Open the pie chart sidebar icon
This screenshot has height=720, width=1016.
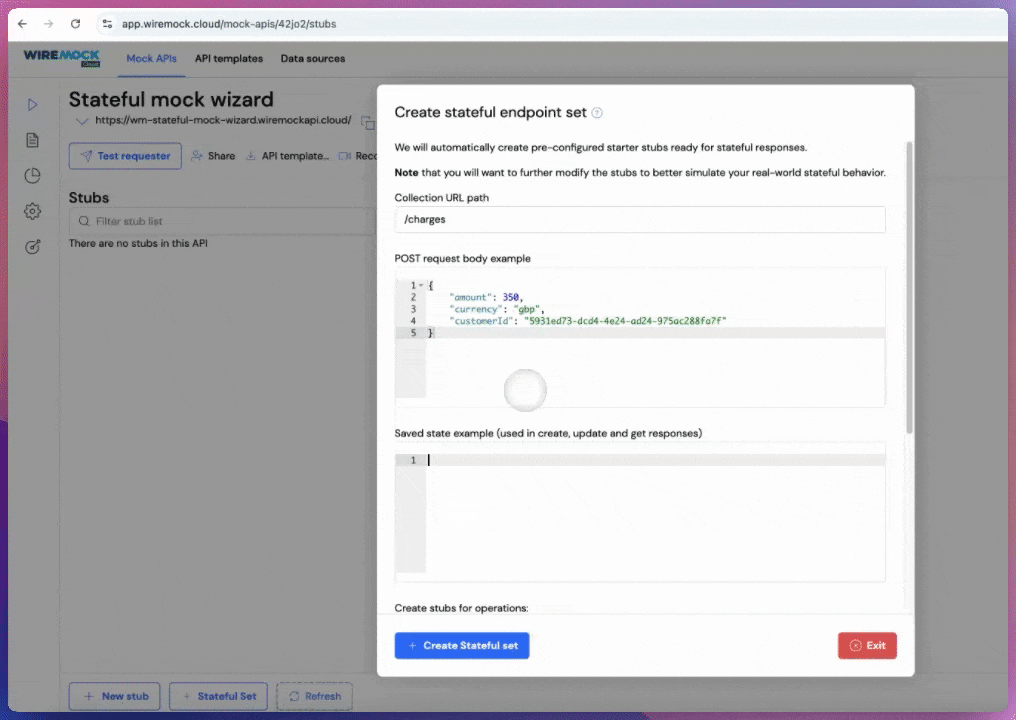tap(32, 176)
